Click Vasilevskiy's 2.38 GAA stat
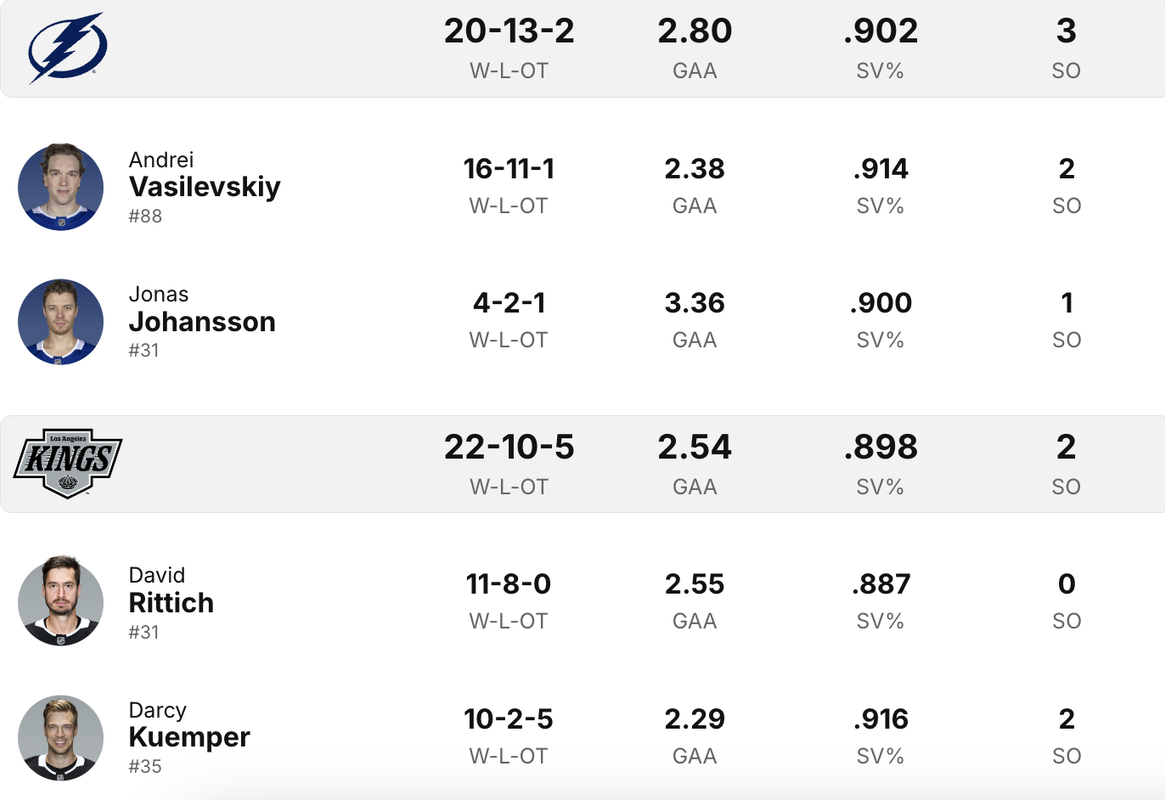Viewport: 1165px width, 800px height. (695, 169)
